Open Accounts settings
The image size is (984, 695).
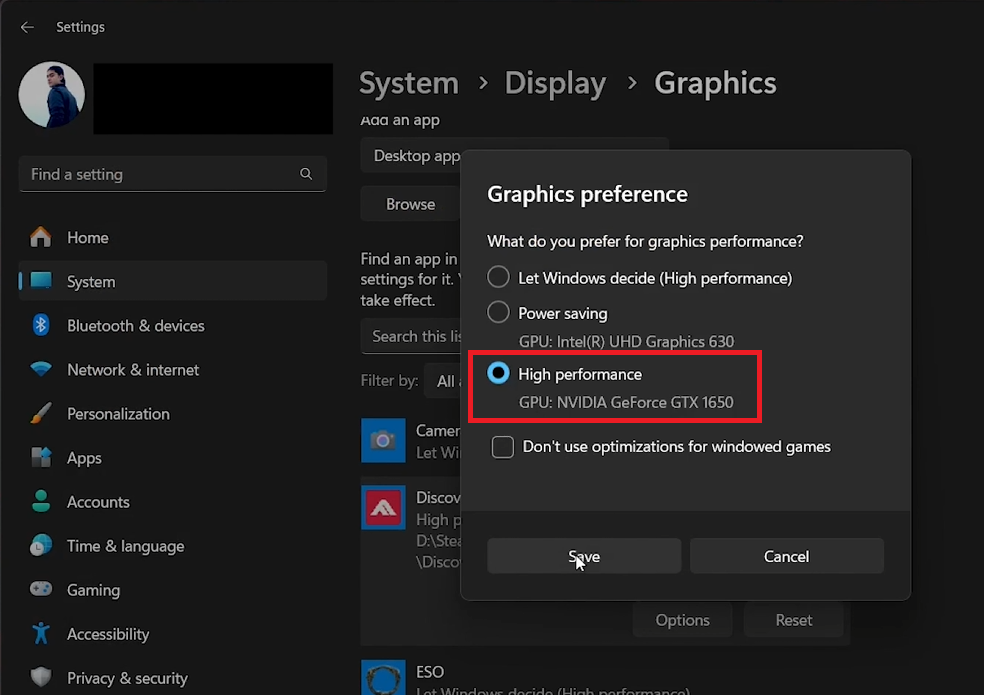point(98,502)
